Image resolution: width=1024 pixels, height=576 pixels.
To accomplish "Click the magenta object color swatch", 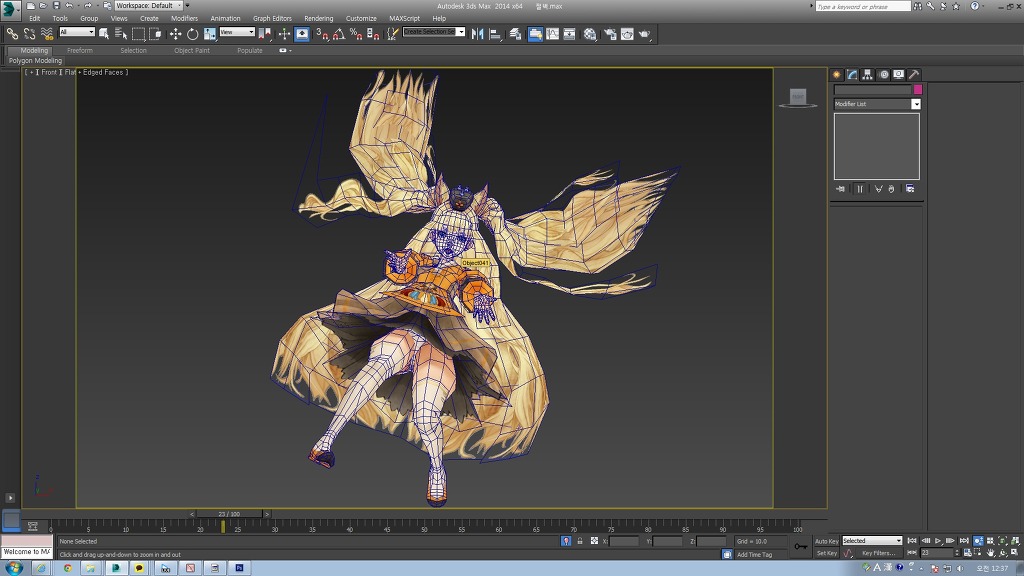I will [x=918, y=89].
